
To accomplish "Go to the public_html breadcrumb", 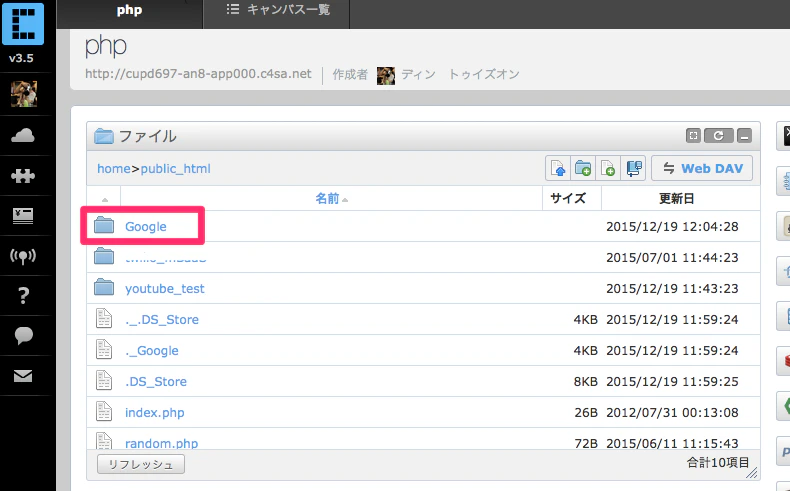I will 175,169.
